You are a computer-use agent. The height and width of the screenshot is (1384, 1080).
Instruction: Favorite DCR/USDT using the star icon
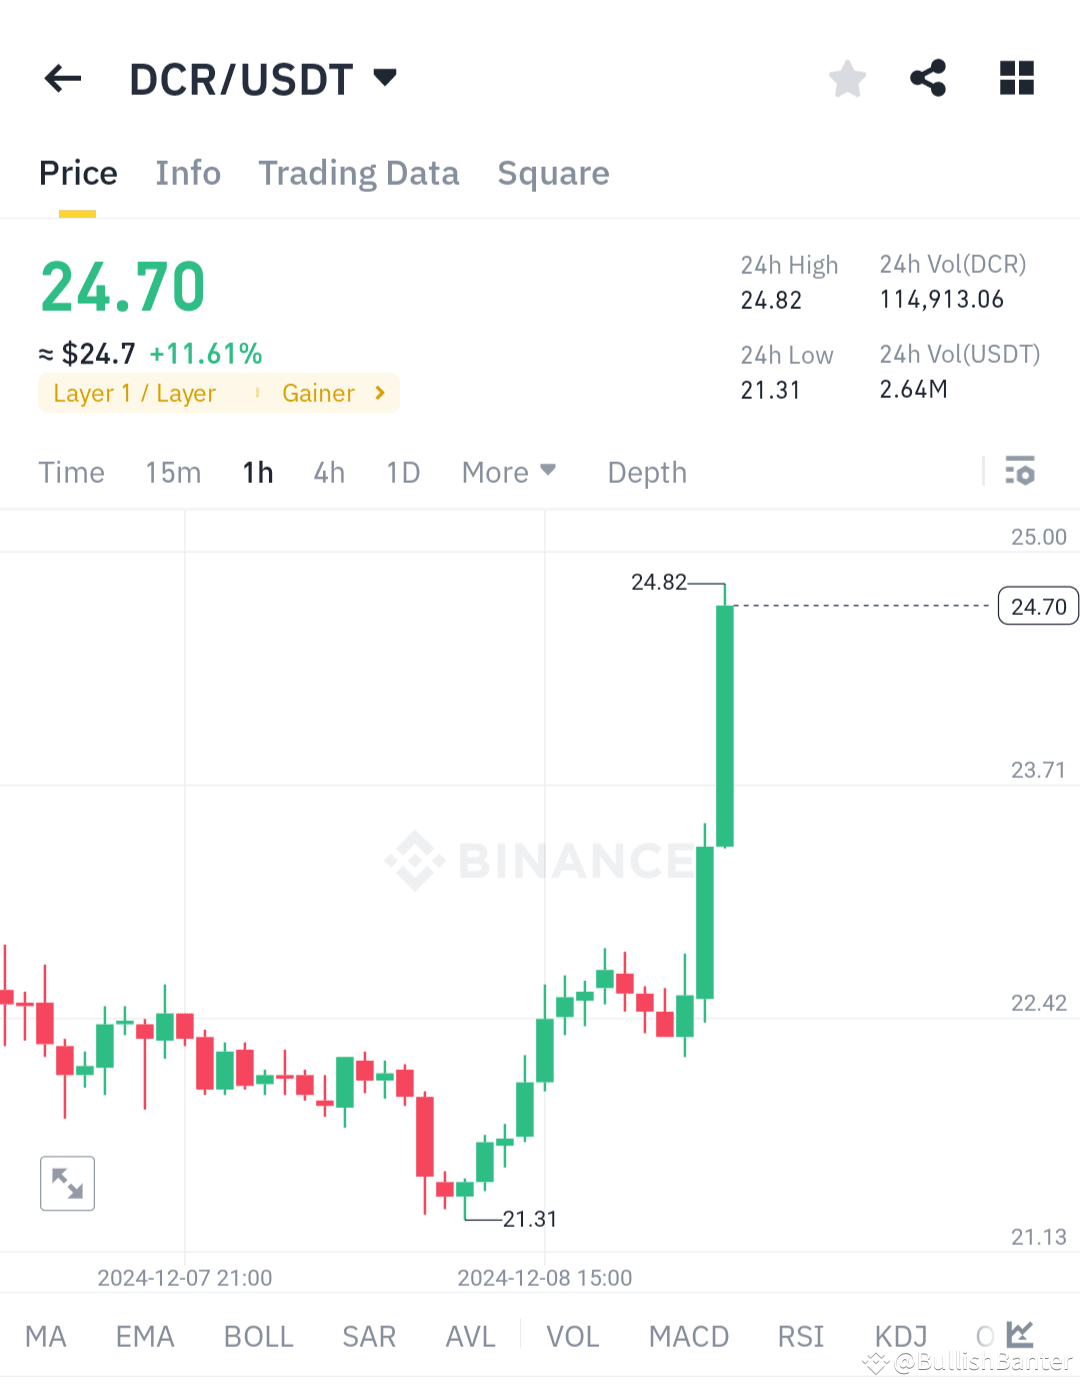click(x=847, y=78)
